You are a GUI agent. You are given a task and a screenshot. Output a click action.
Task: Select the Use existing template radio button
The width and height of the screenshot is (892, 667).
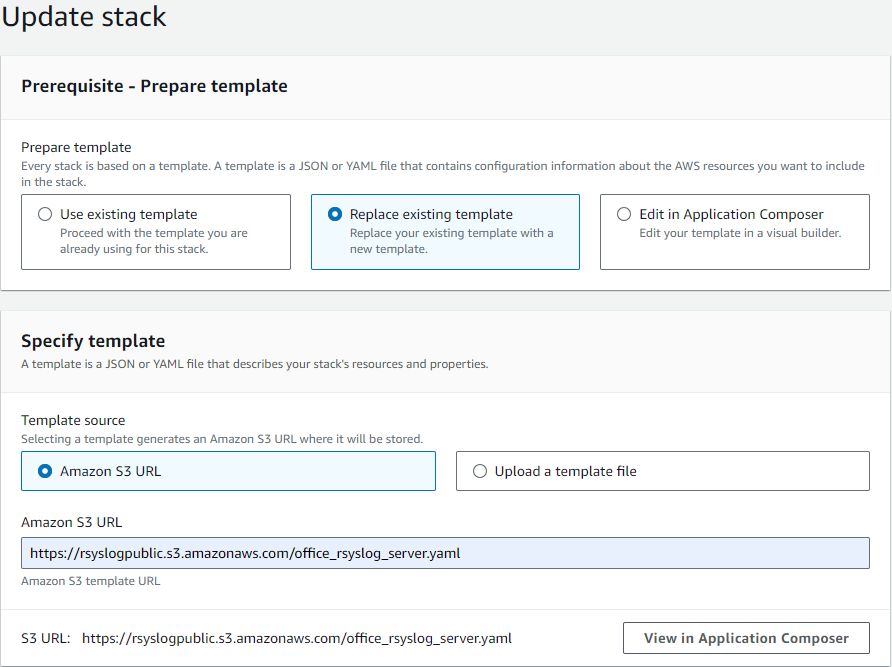(45, 214)
